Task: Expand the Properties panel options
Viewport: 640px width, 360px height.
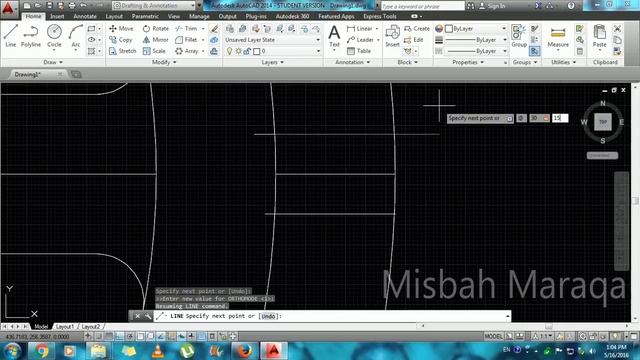Action: [468, 62]
